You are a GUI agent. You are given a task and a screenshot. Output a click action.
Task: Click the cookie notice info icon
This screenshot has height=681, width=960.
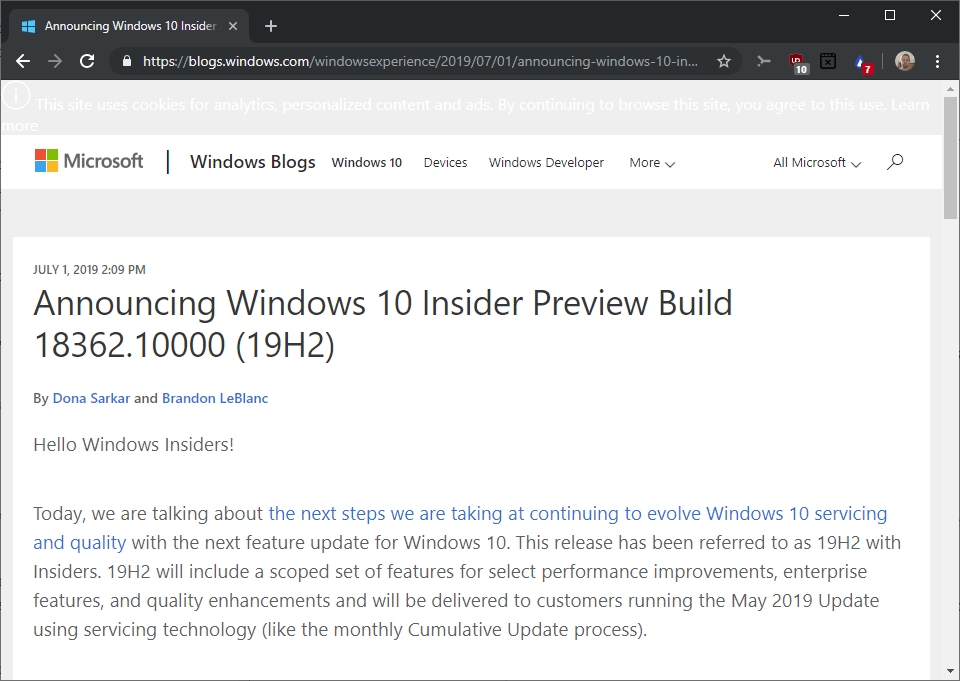16,96
